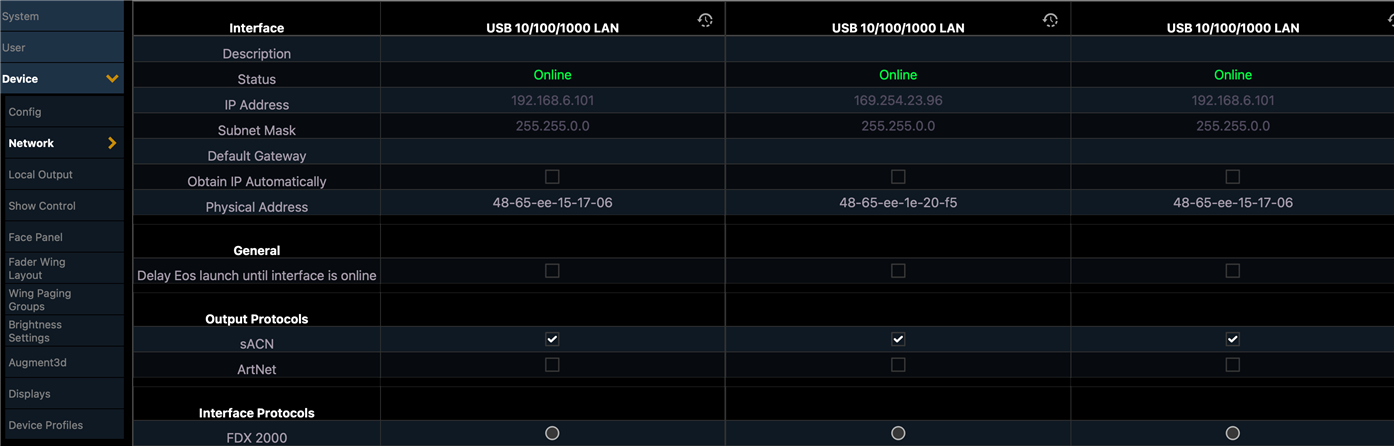This screenshot has height=446, width=1394.
Task: Select FDX 2000 radio for second interface
Action: 898,433
